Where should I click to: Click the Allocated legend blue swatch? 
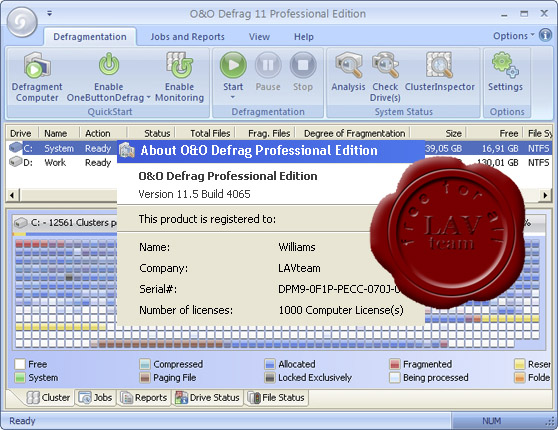click(270, 364)
